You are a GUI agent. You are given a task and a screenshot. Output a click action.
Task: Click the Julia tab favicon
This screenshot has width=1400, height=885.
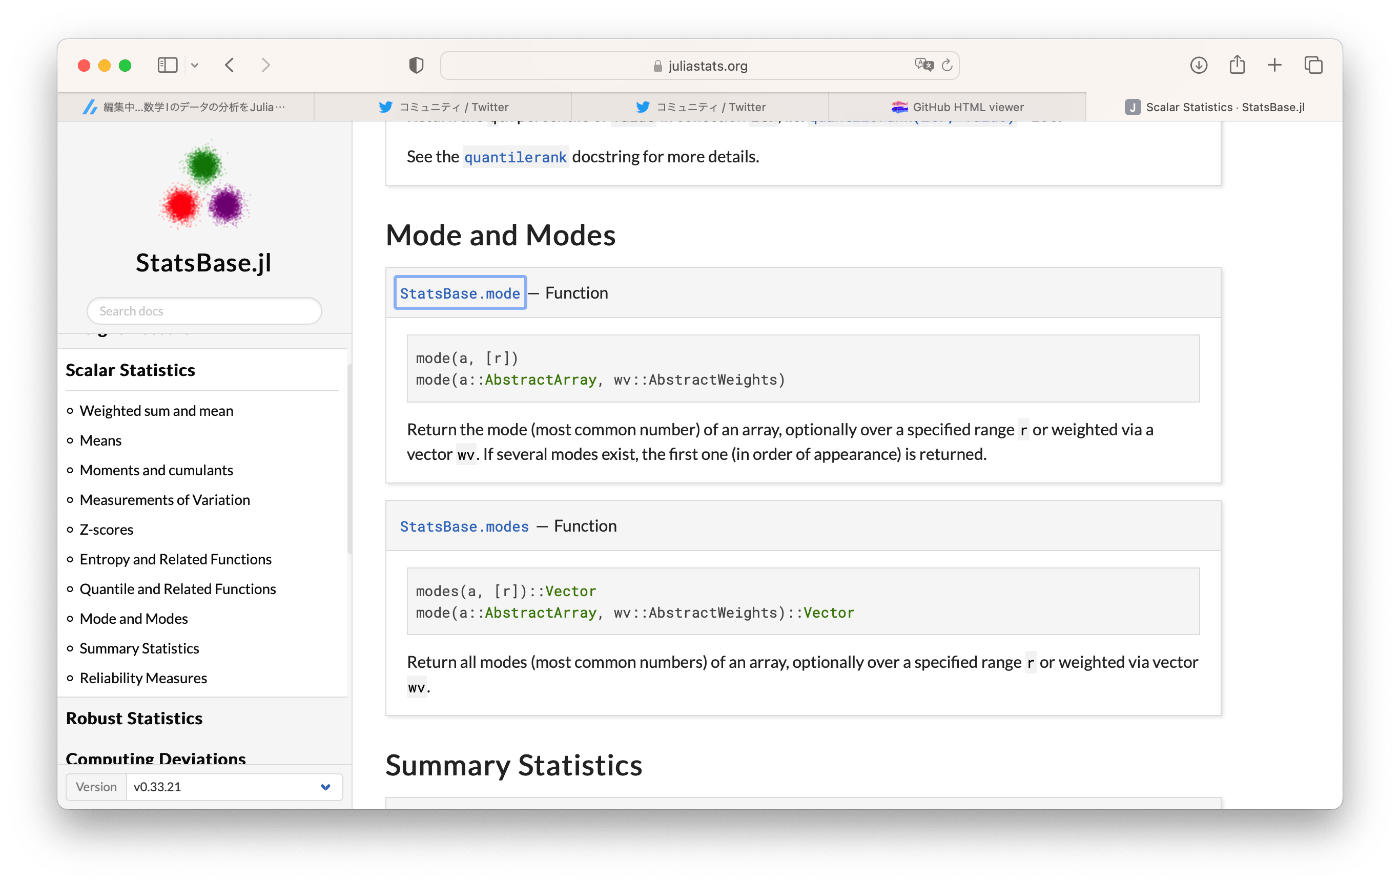tap(90, 107)
